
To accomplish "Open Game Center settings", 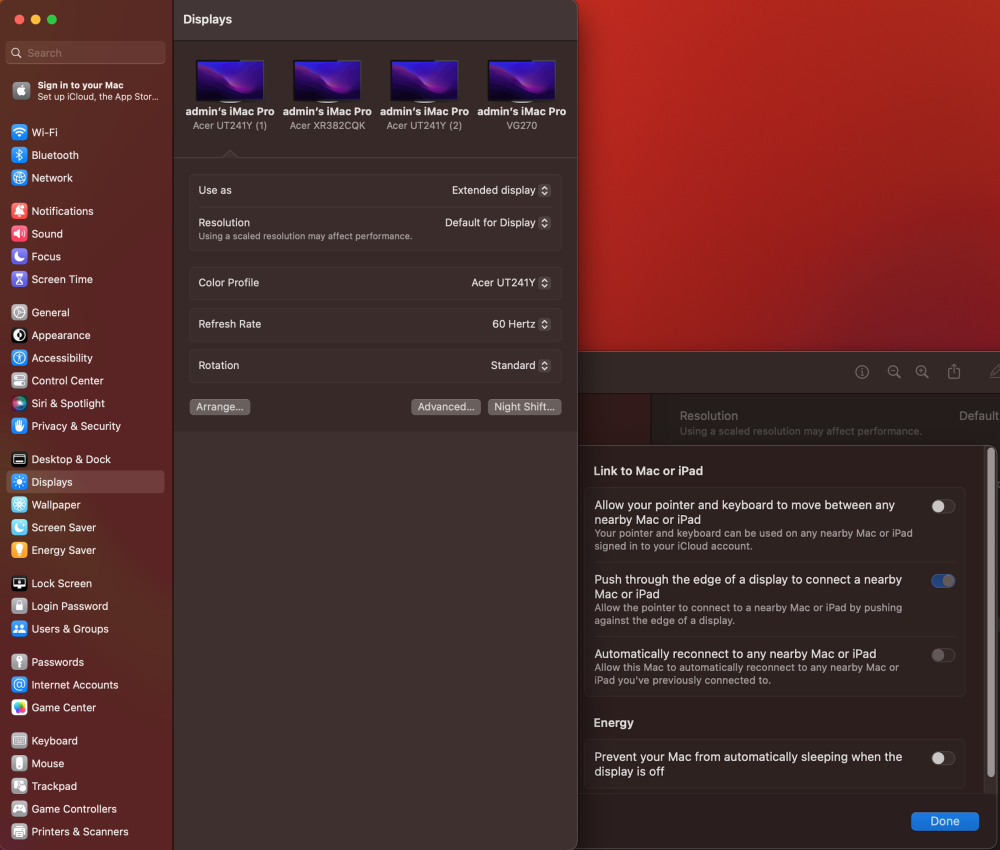I will 85,707.
